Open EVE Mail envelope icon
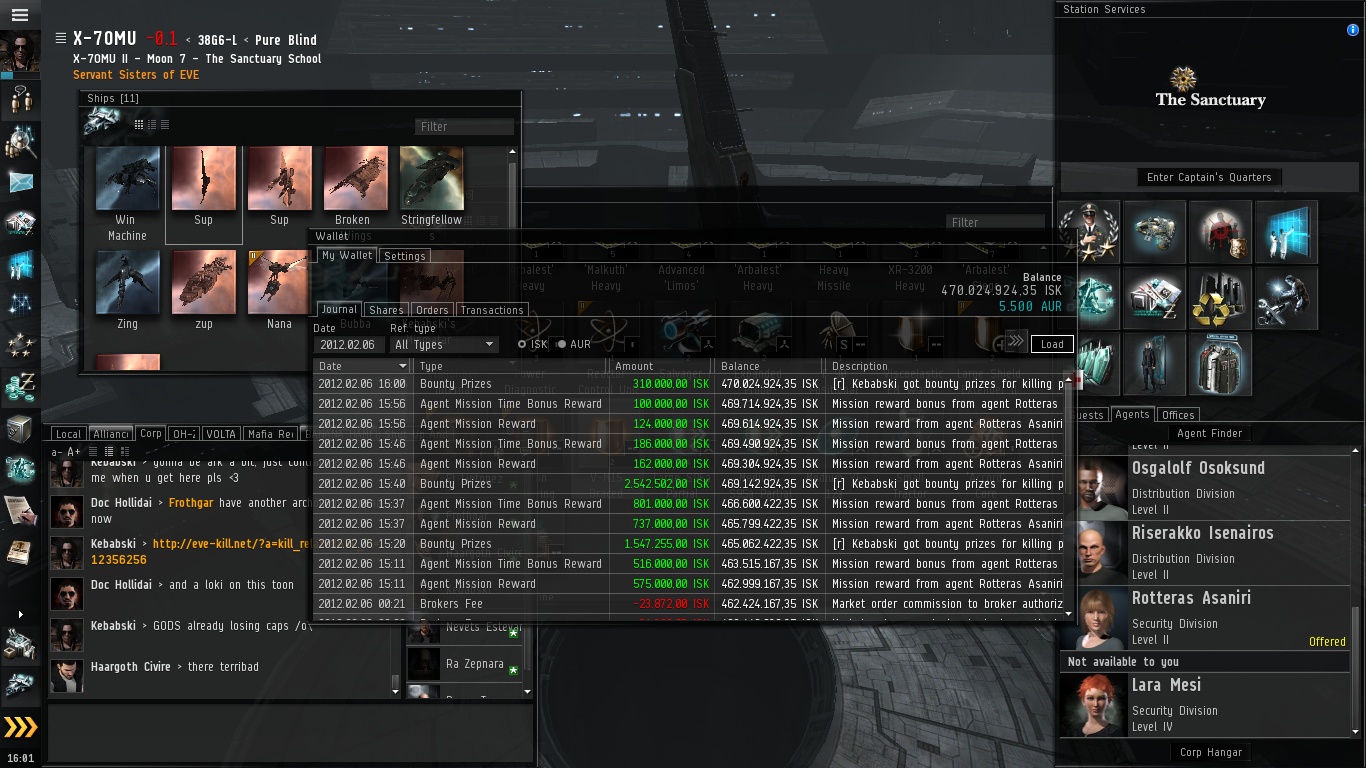1366x768 pixels. coord(20,182)
